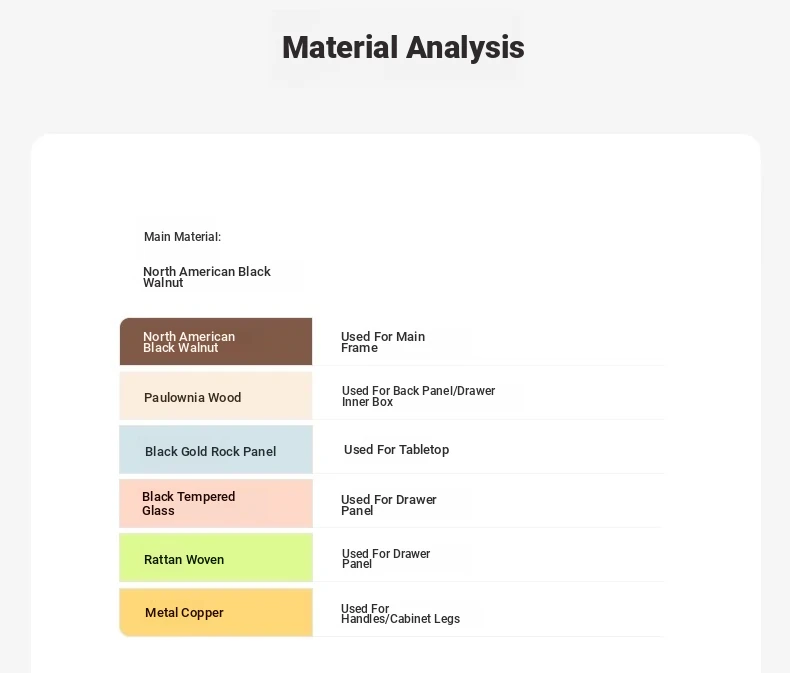Click the Paulownia Wood label text

(192, 397)
